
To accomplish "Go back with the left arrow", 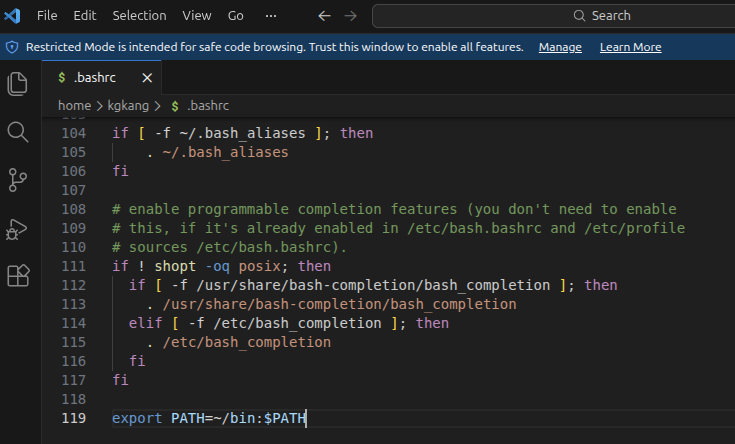I will [324, 16].
